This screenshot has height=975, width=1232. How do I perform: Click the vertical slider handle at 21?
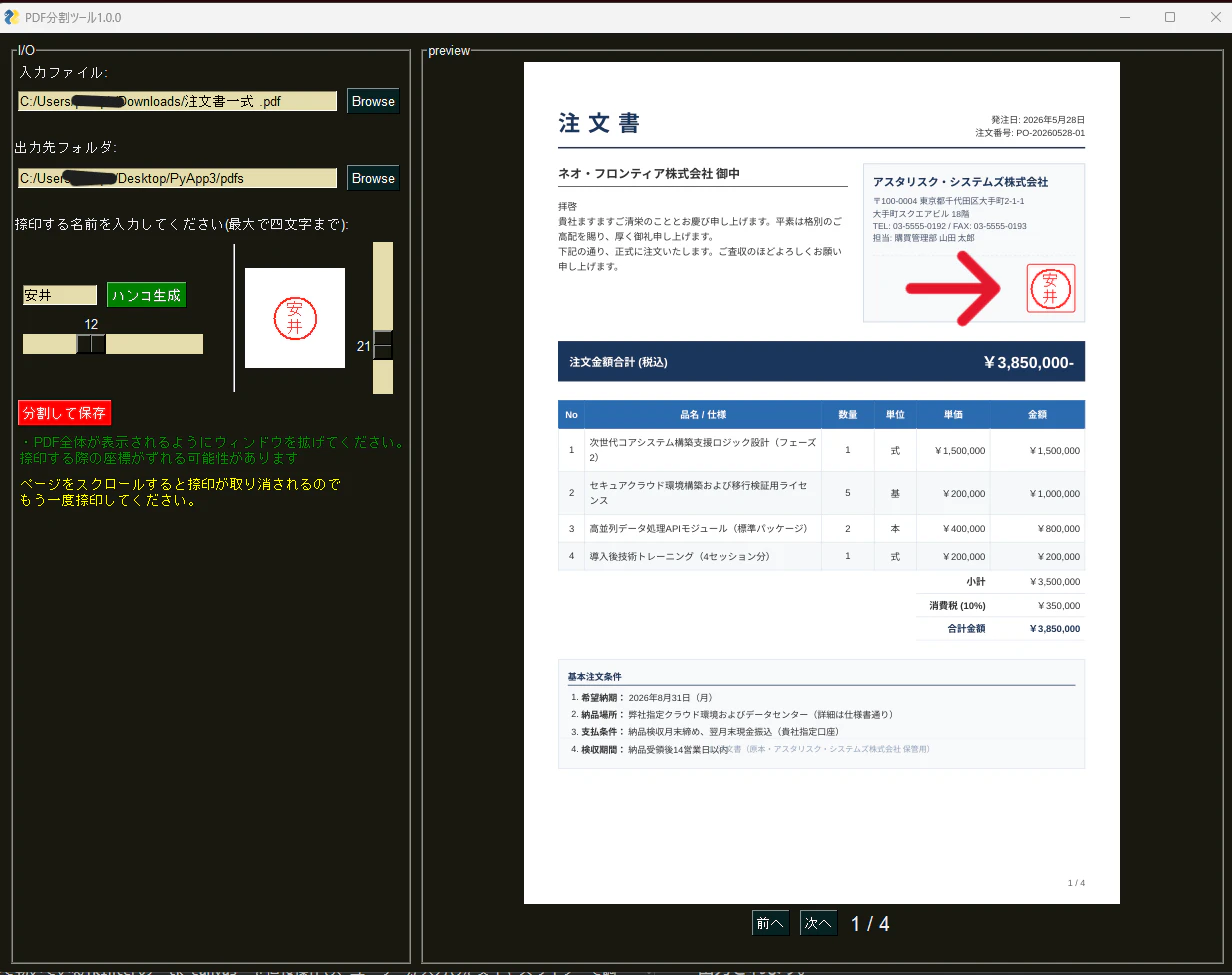tap(383, 346)
